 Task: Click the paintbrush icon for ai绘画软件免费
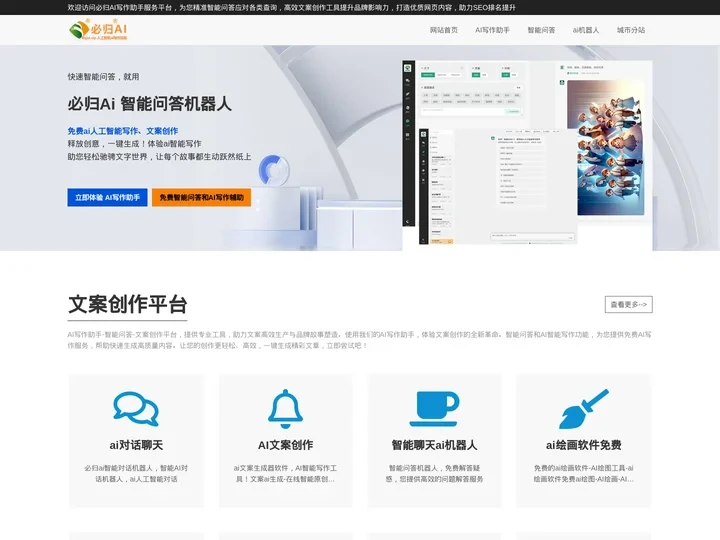(x=584, y=409)
